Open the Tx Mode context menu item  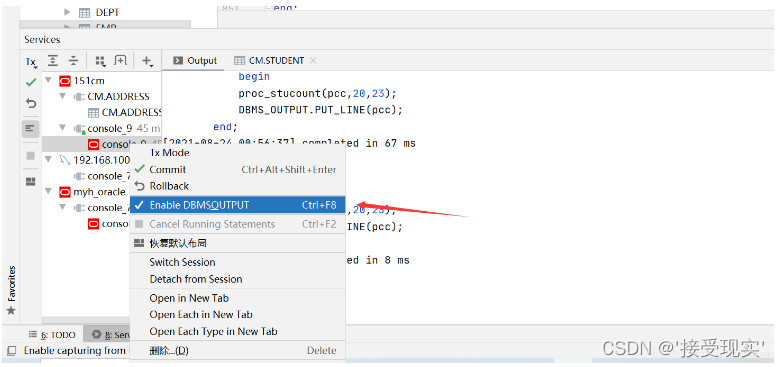coord(237,153)
